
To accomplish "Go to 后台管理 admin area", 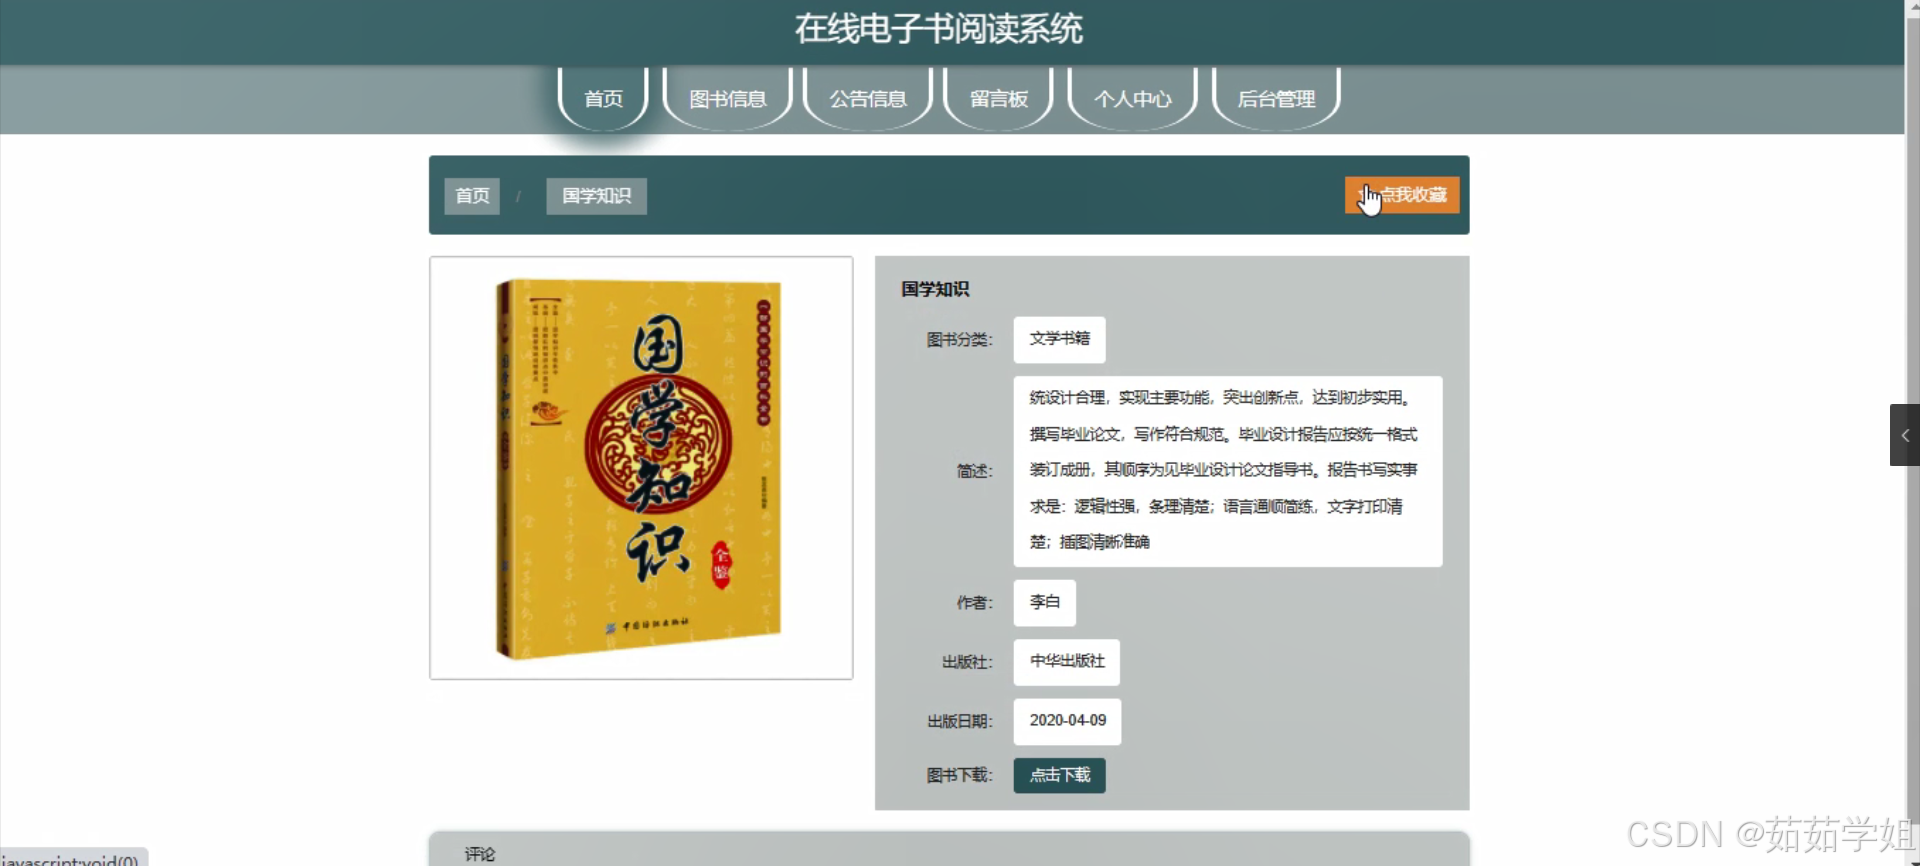I will click(x=1276, y=98).
